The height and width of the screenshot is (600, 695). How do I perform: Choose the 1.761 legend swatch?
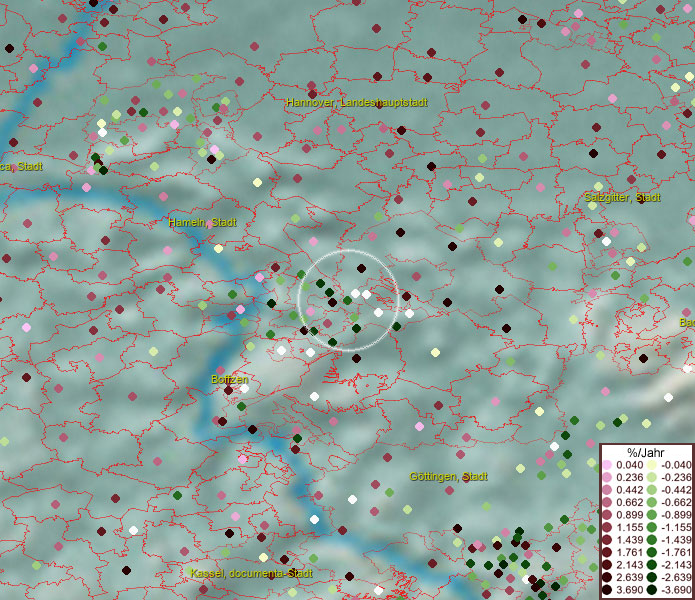[x=607, y=553]
